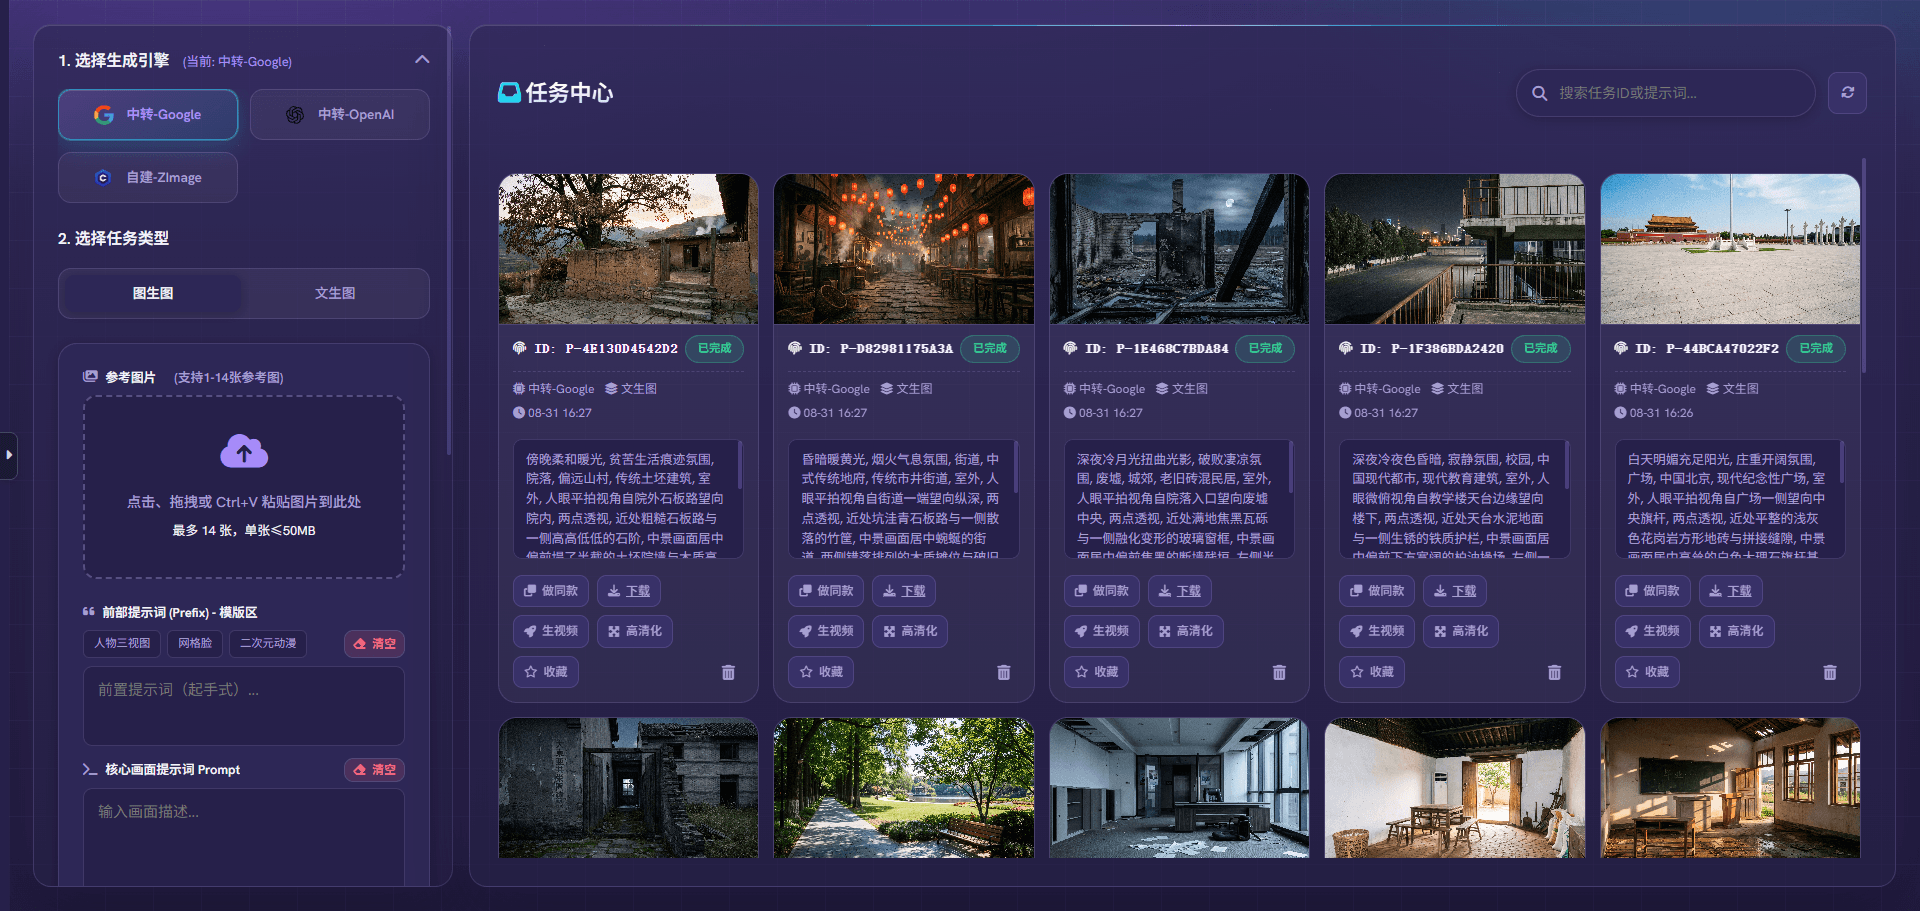This screenshot has width=1920, height=911.
Task: Click the refresh icon next to search
Action: click(x=1847, y=93)
